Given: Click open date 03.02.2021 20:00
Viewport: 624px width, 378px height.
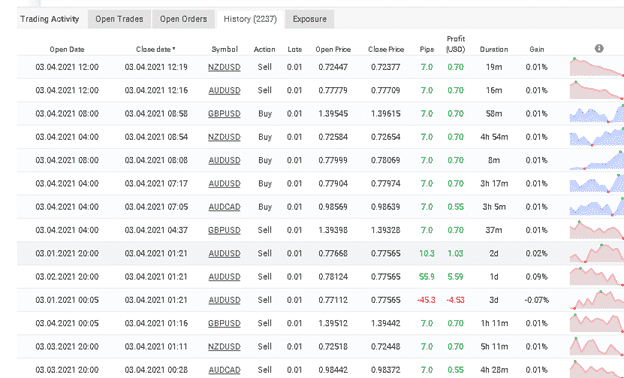Looking at the screenshot, I should click(x=67, y=277).
